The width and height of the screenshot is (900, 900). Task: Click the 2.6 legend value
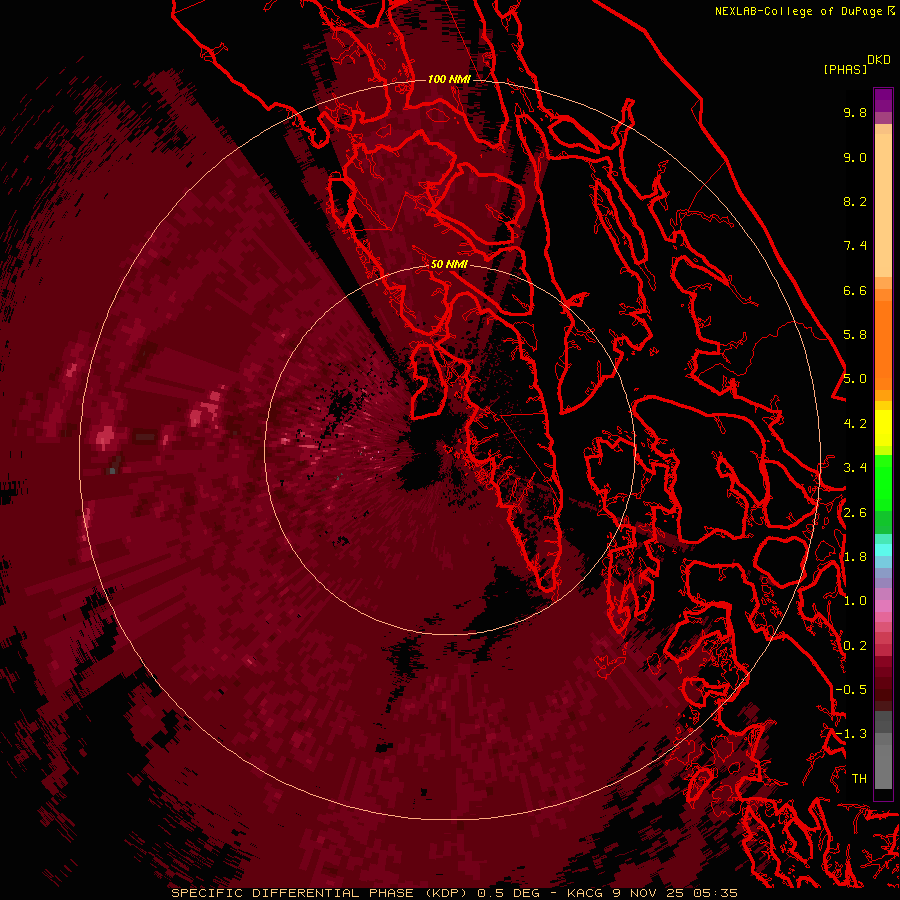point(855,512)
